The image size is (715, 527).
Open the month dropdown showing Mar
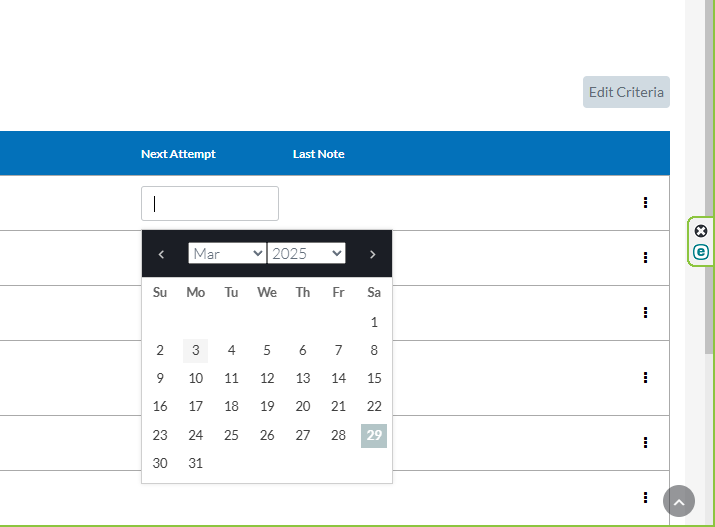pyautogui.click(x=226, y=254)
